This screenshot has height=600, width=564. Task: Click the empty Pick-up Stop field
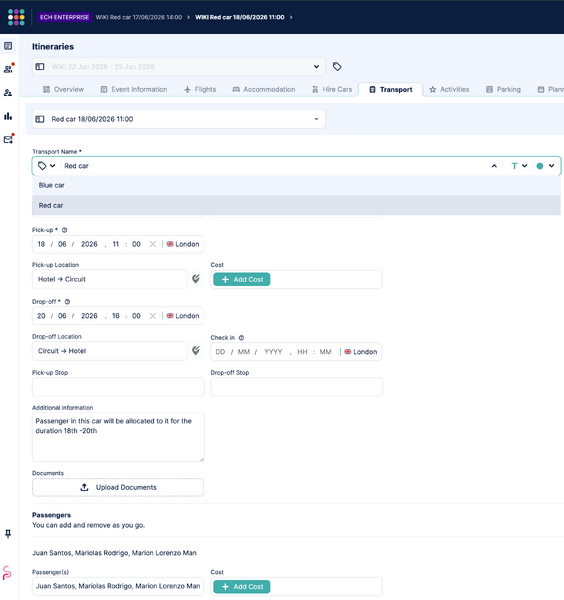tap(118, 387)
